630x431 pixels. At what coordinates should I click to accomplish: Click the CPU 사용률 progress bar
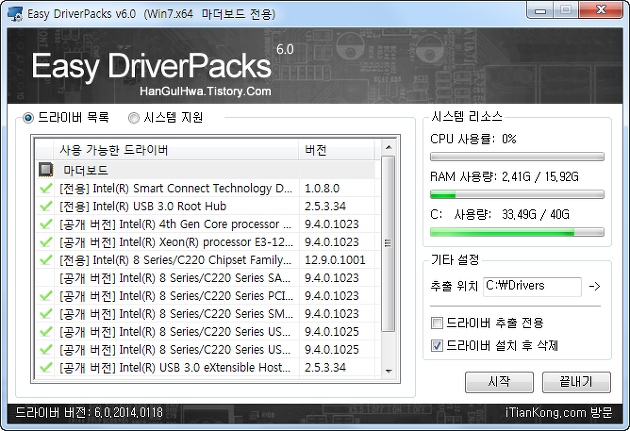coord(517,156)
